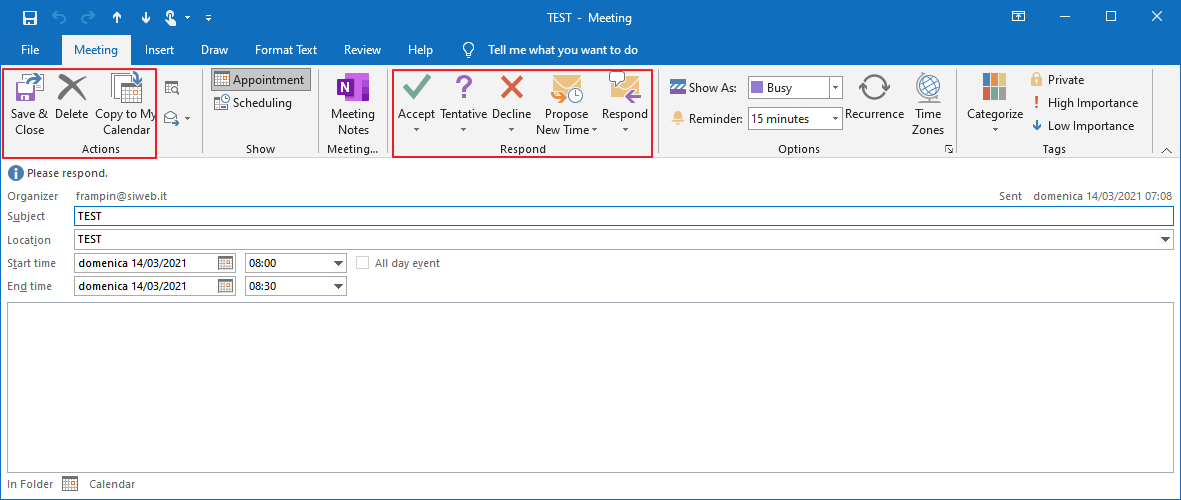This screenshot has width=1181, height=500.
Task: Switch to Appointment view
Action: [x=260, y=80]
